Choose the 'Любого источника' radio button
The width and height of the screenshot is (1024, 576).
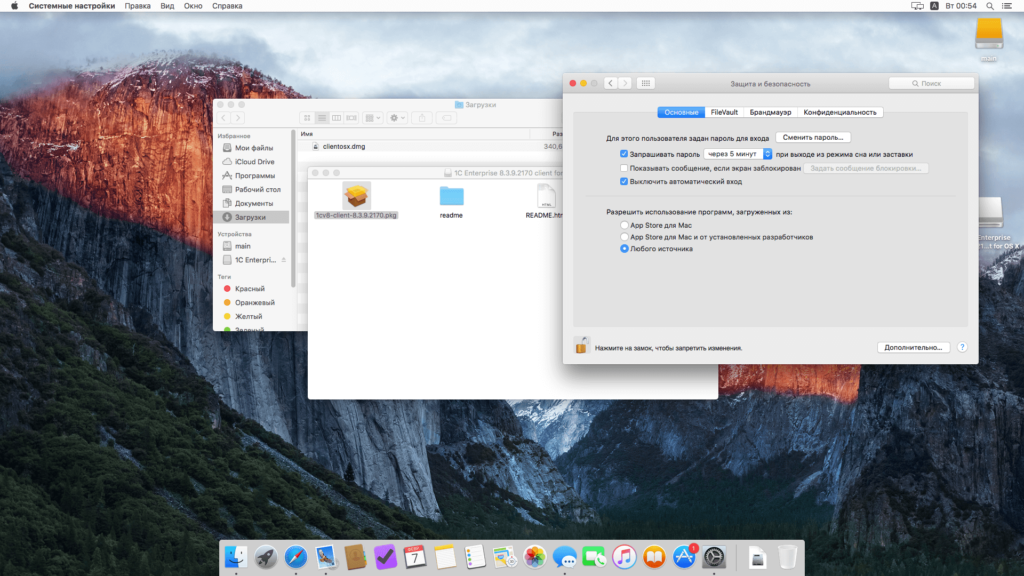click(x=624, y=249)
